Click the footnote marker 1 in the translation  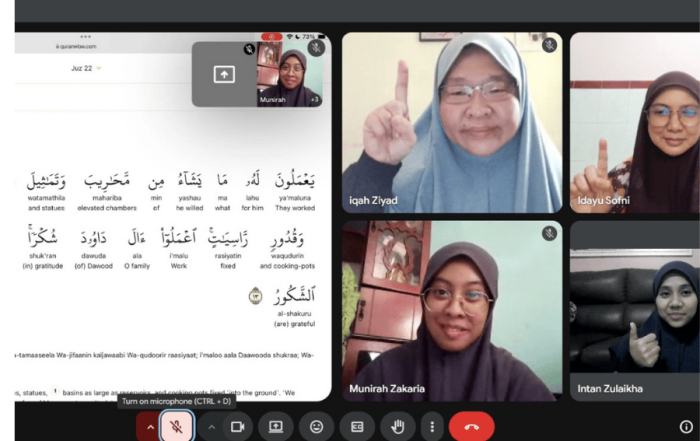(55, 391)
